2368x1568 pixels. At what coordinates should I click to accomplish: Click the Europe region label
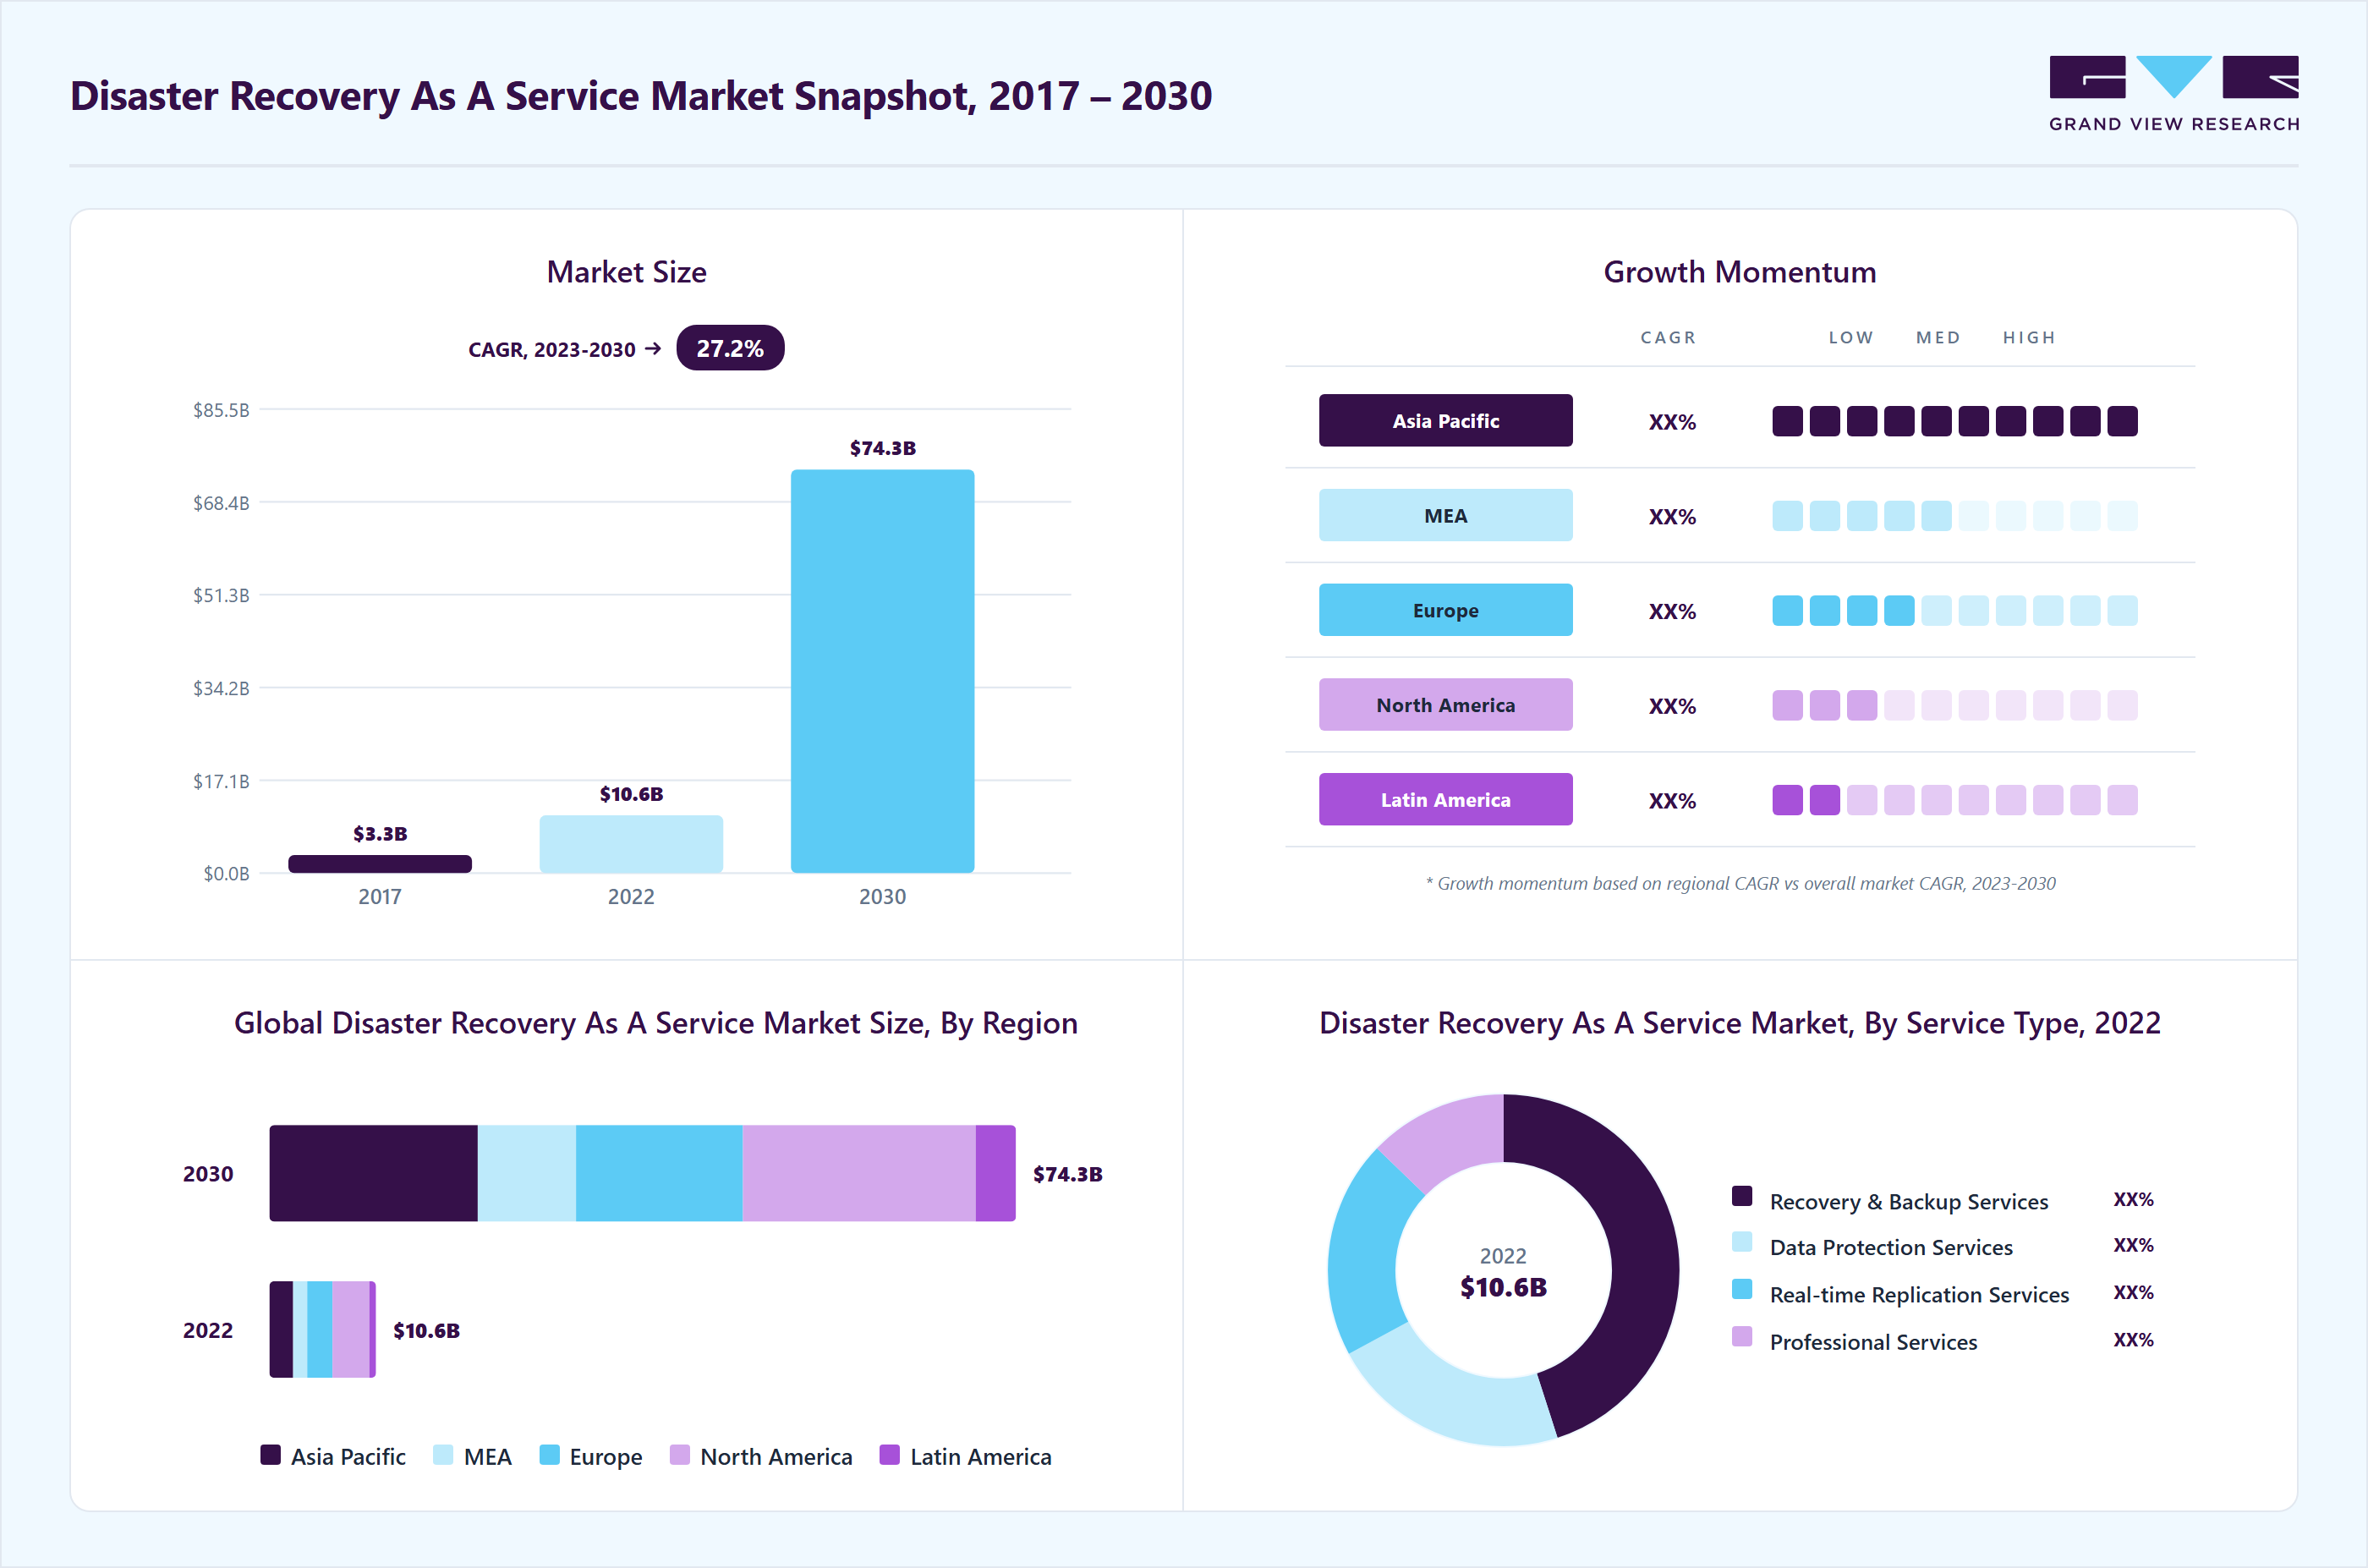tap(1445, 610)
